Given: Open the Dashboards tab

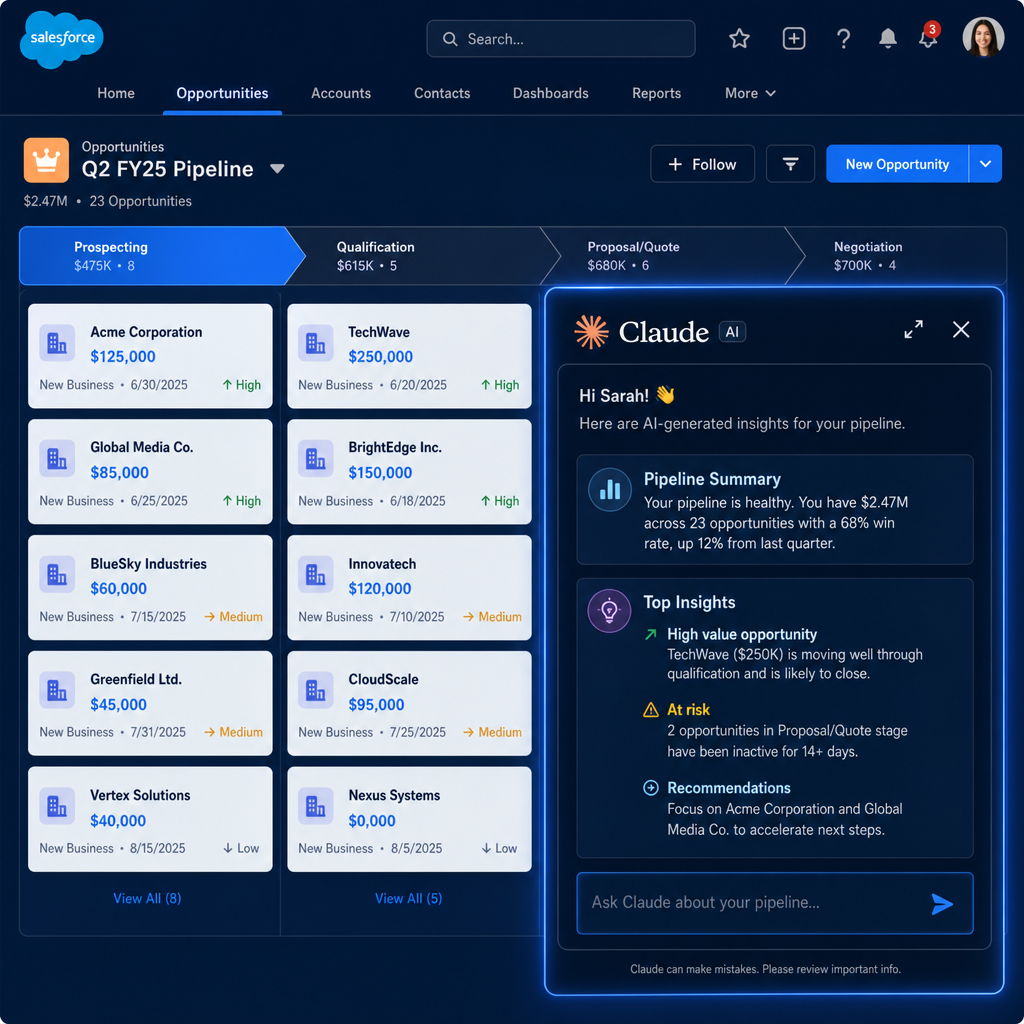Looking at the screenshot, I should pos(551,93).
